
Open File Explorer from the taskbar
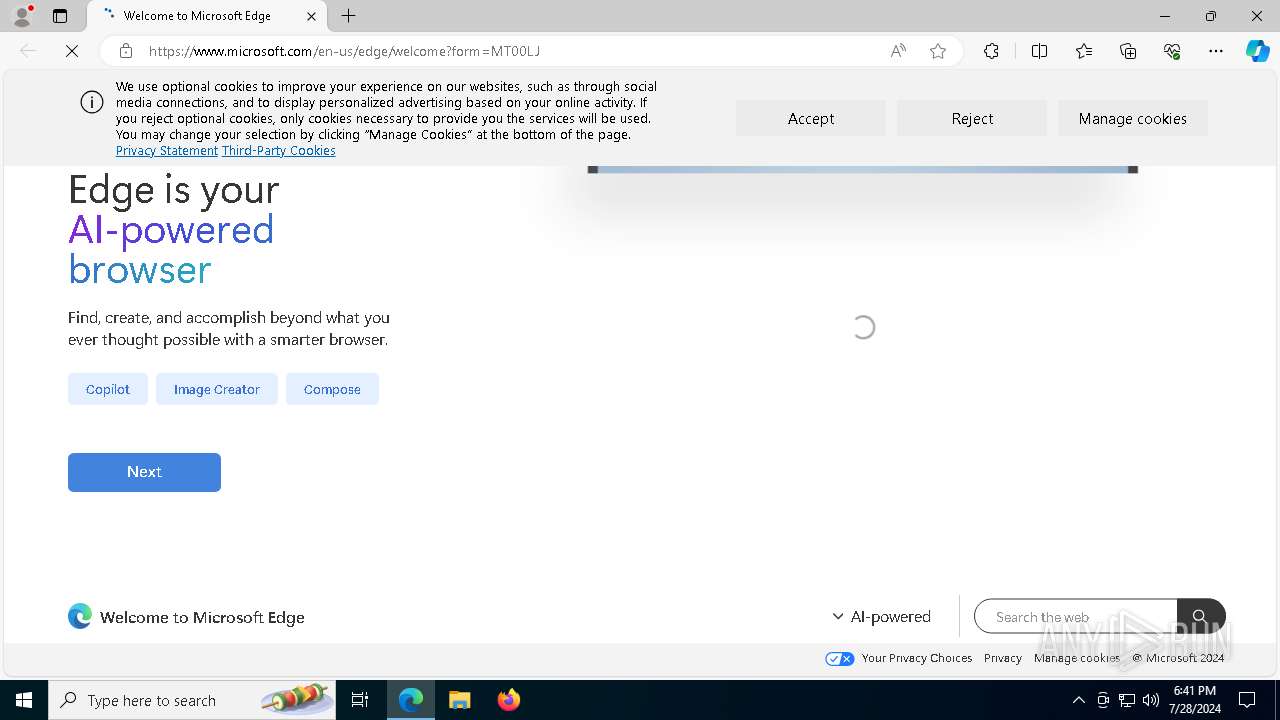click(x=459, y=700)
